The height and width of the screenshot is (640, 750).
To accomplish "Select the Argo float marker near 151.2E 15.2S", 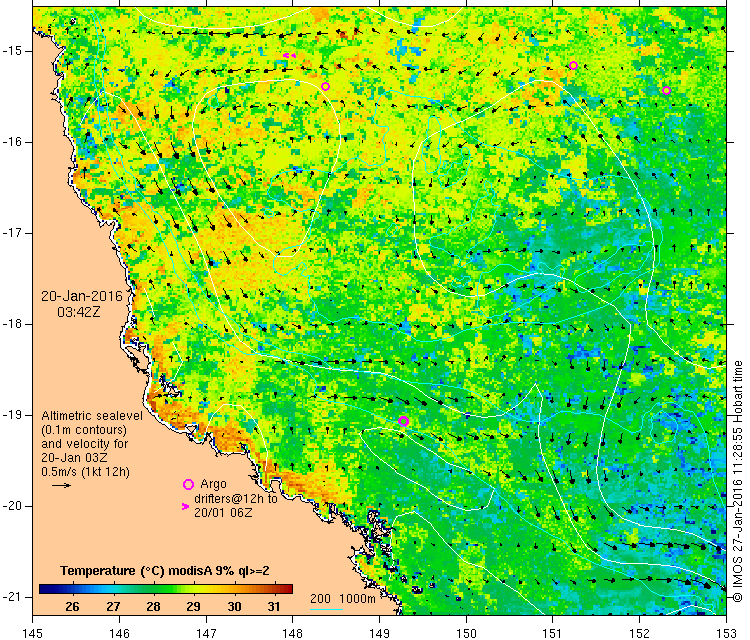I will pos(574,66).
